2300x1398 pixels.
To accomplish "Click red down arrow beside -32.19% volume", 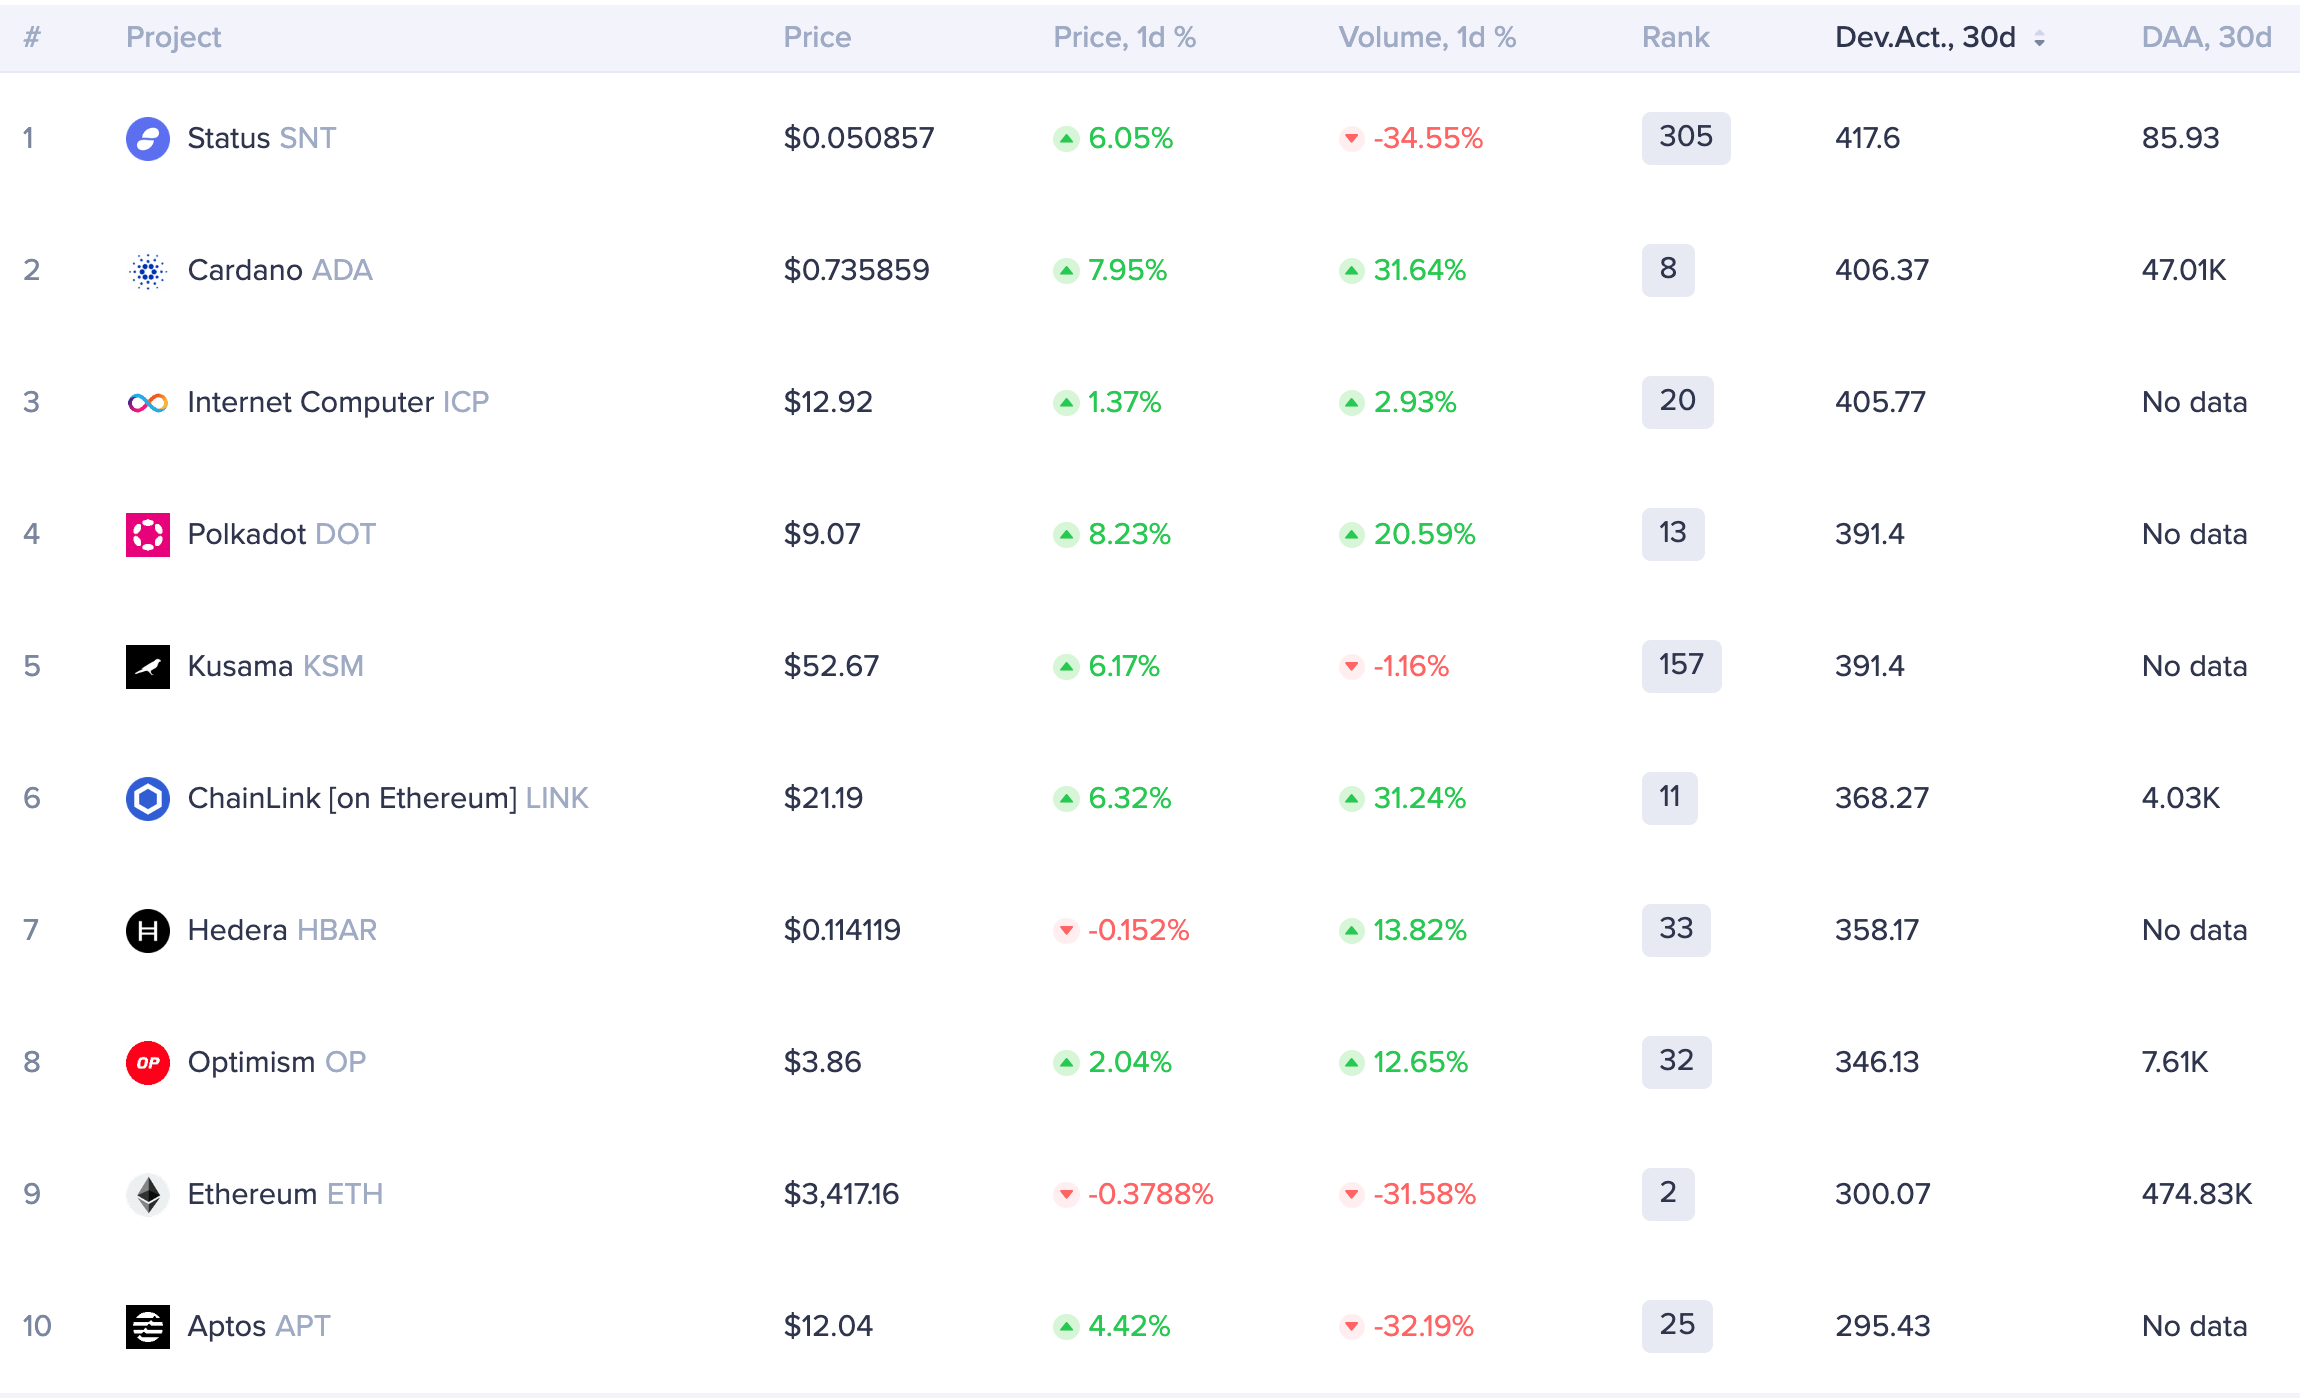I will (1351, 1326).
